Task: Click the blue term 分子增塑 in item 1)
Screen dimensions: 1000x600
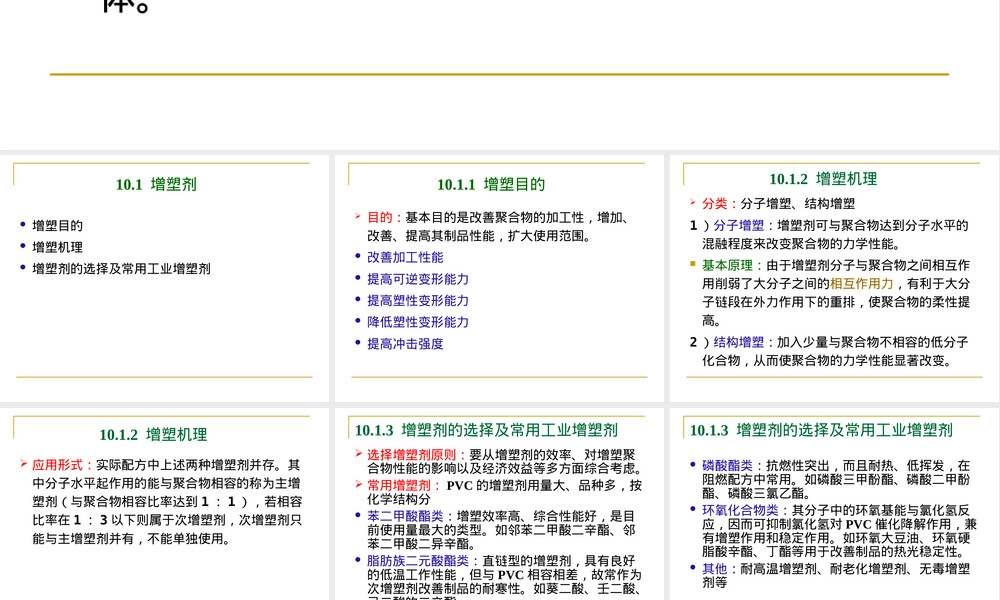Action: click(739, 226)
